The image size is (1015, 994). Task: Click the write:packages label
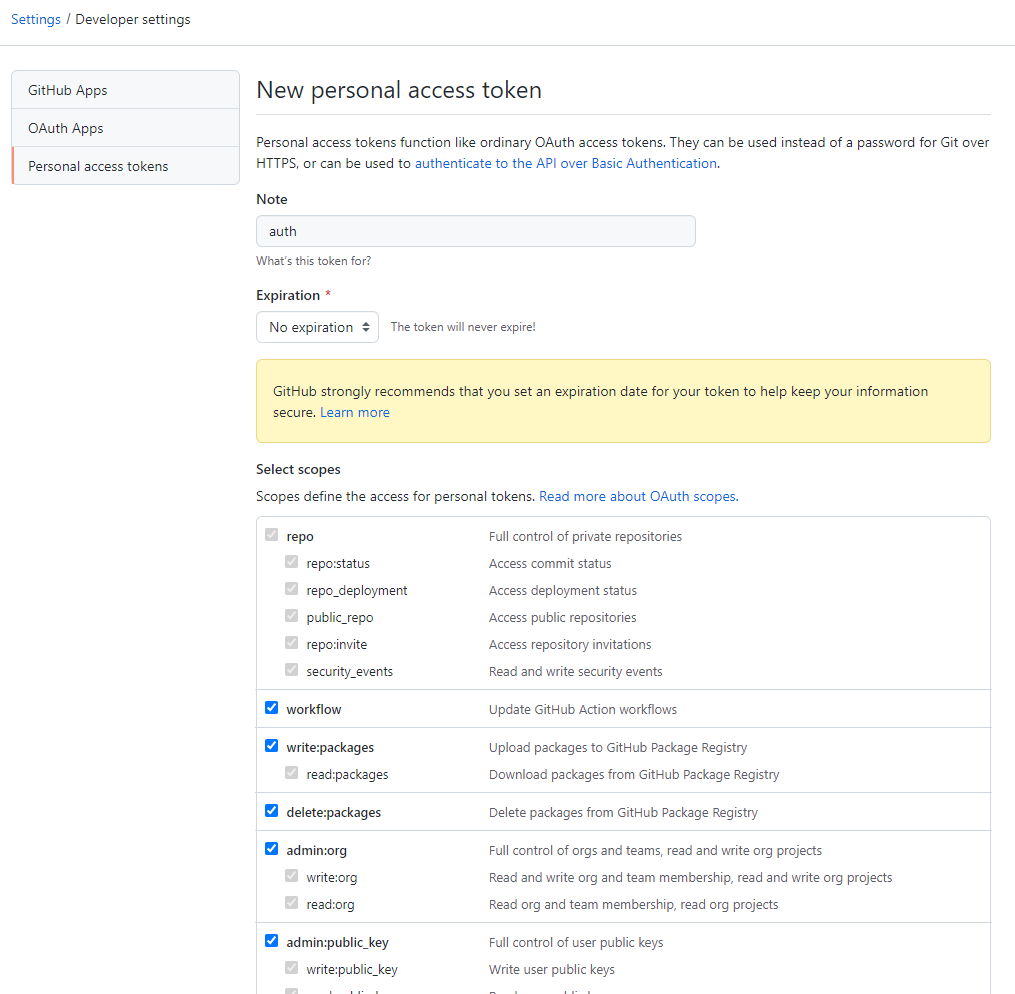point(330,747)
